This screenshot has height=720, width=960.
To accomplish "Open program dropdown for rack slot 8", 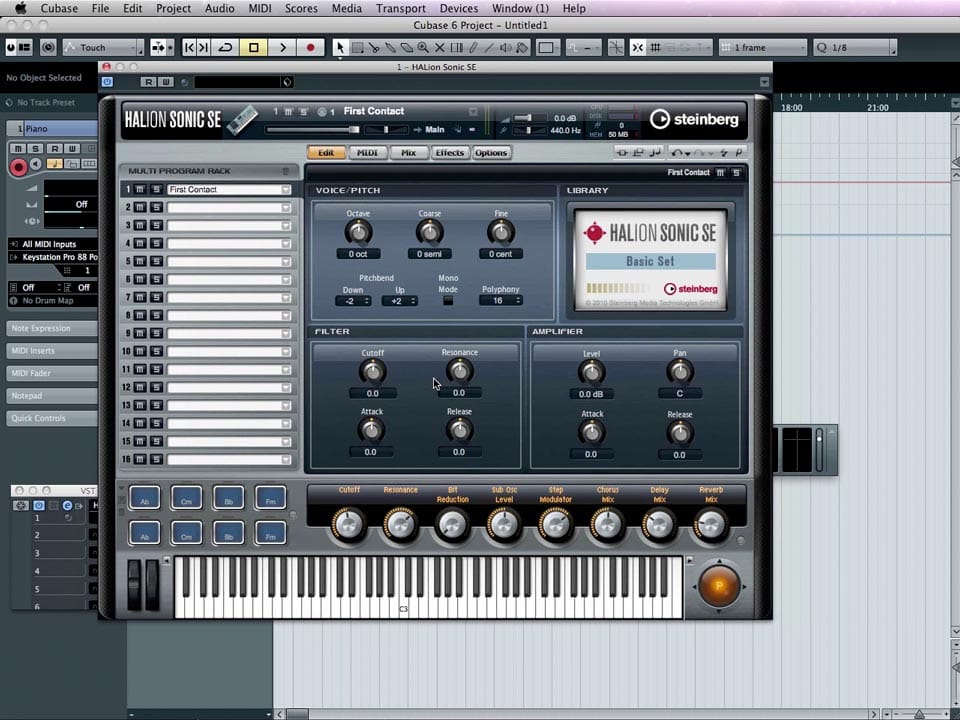I will (x=286, y=315).
